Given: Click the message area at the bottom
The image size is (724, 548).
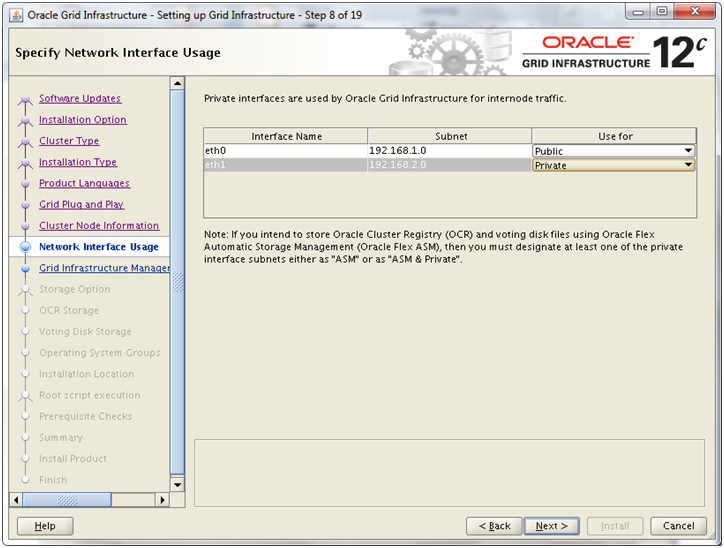Looking at the screenshot, I should point(449,473).
